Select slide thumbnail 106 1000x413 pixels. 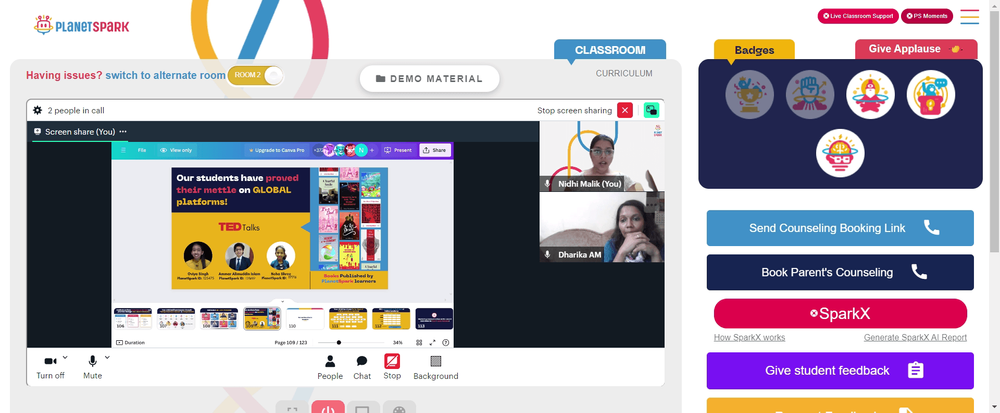pos(133,318)
